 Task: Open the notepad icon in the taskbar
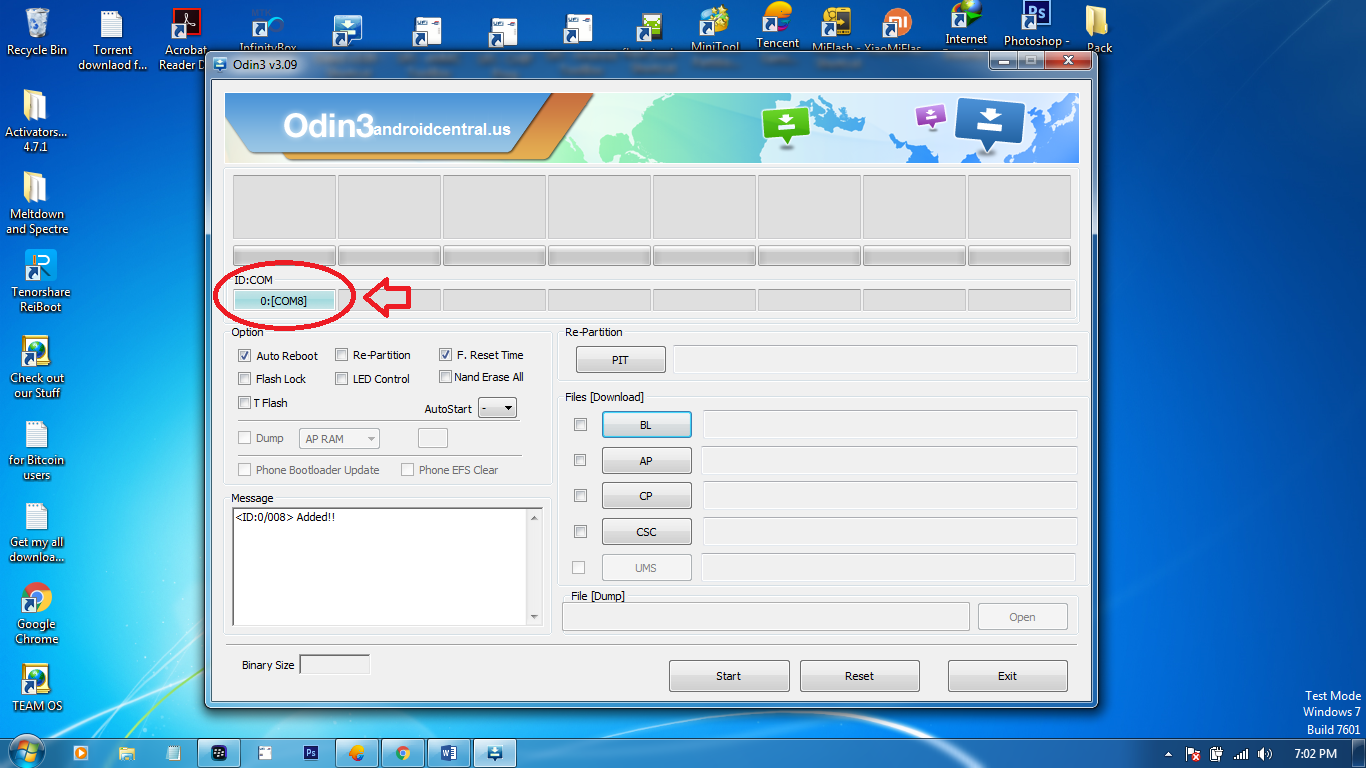173,753
